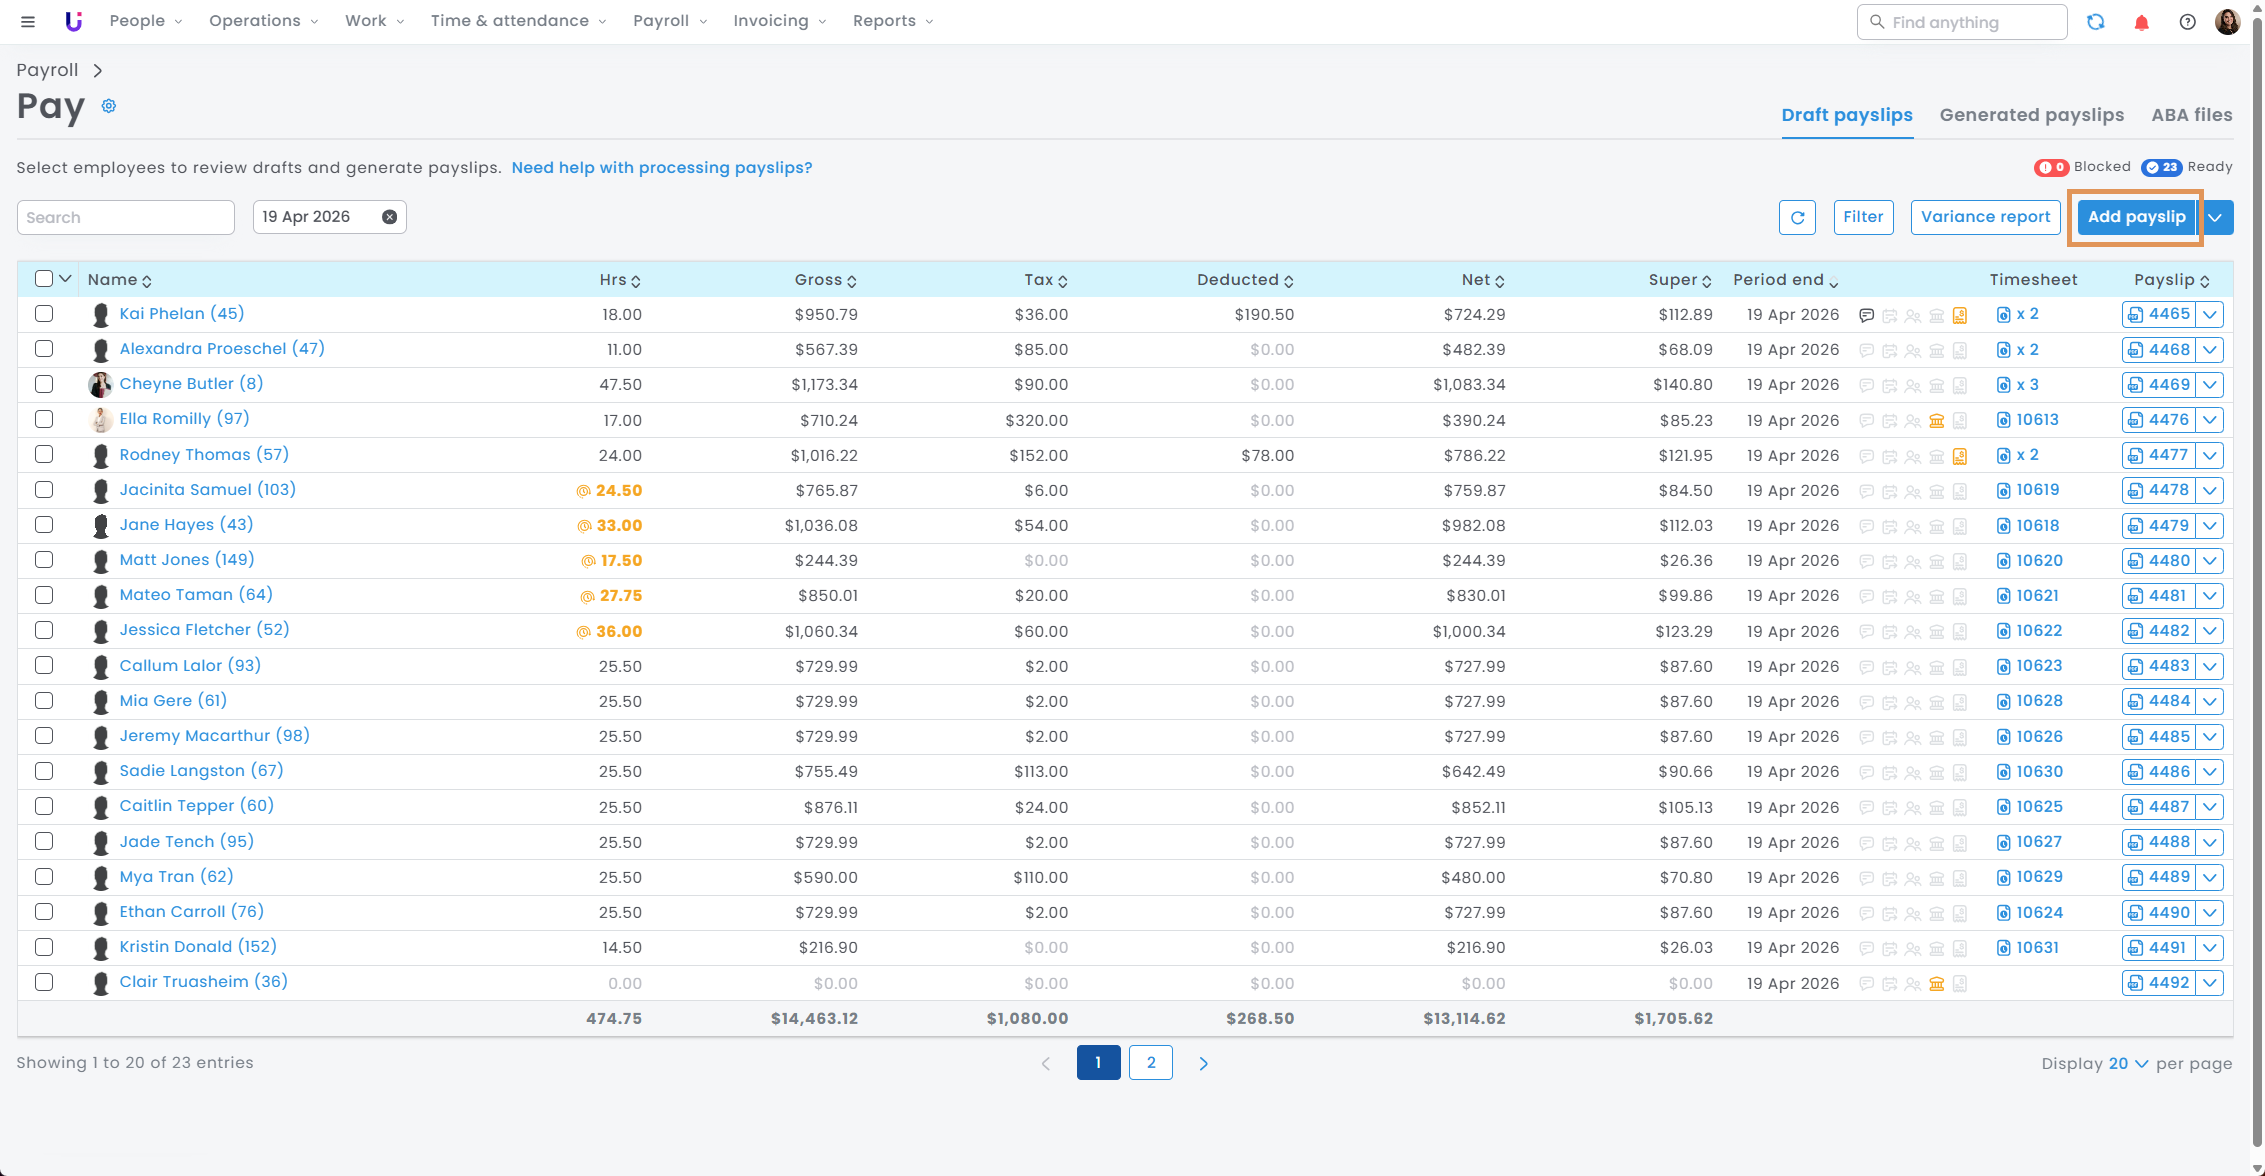
Task: Click the Variance report button
Action: click(x=1985, y=217)
